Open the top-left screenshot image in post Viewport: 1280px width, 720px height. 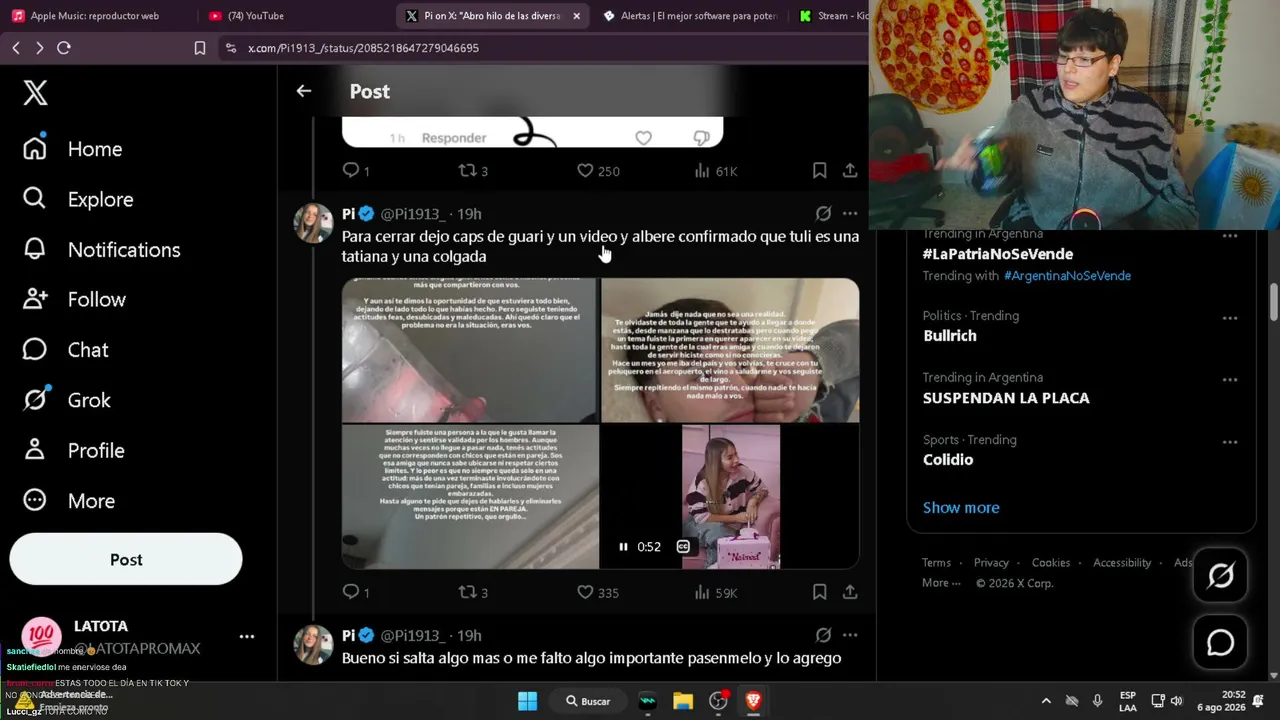tap(470, 350)
